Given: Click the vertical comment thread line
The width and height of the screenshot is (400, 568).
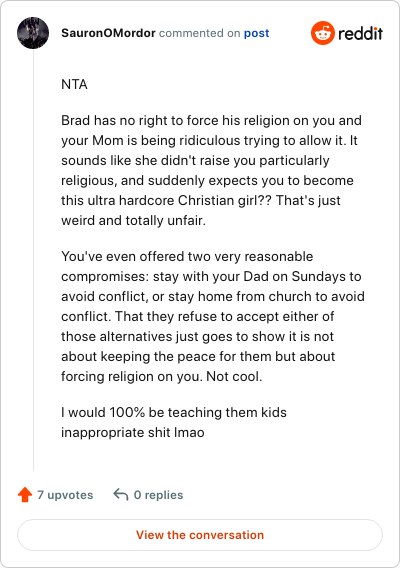Looking at the screenshot, I should pos(33,260).
